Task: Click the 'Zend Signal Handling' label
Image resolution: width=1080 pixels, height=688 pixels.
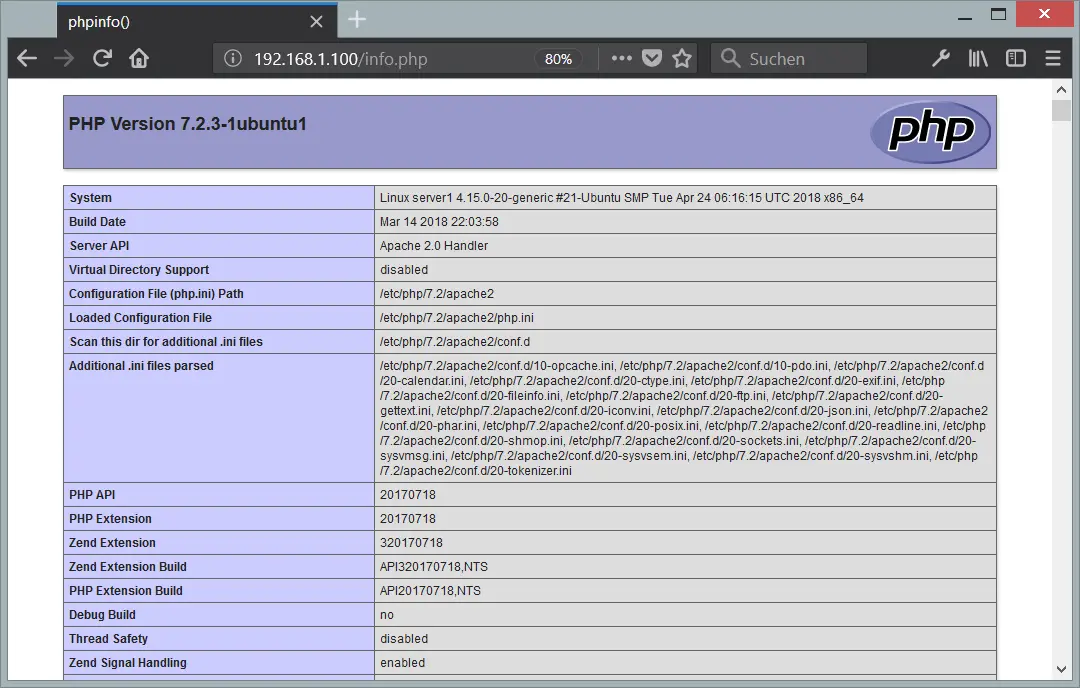Action: click(x=127, y=663)
